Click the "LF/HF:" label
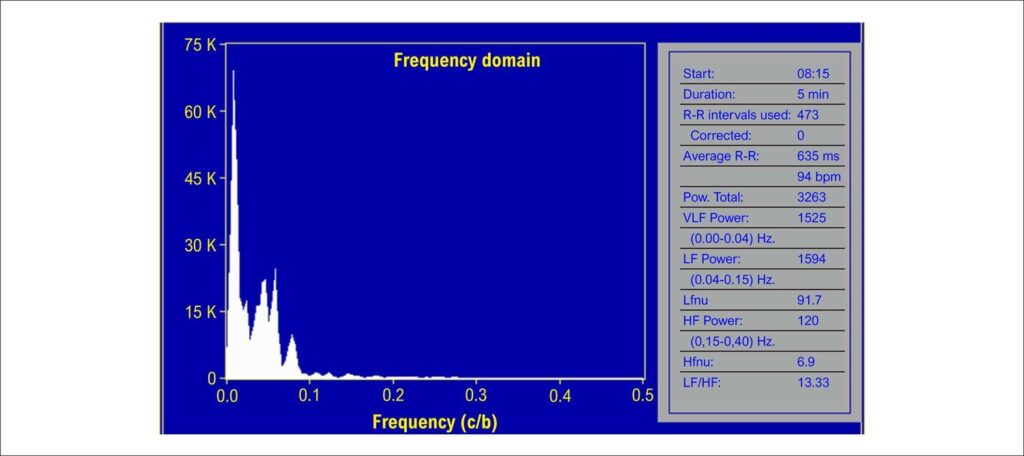This screenshot has height=456, width=1024. pyautogui.click(x=701, y=383)
